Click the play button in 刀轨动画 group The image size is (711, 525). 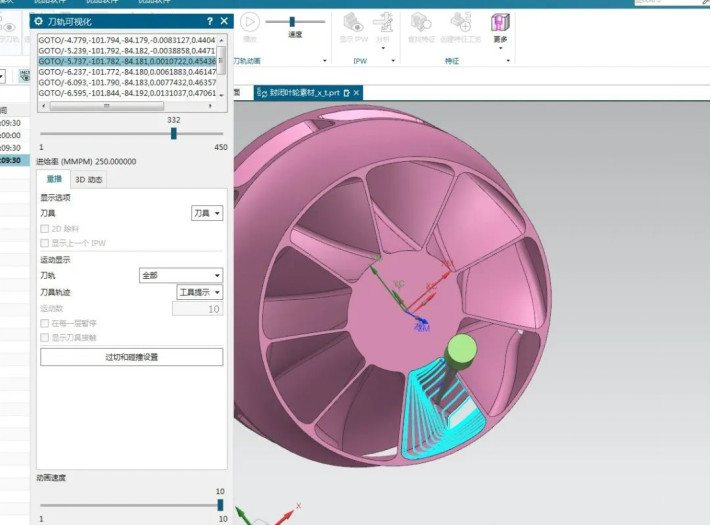(249, 21)
